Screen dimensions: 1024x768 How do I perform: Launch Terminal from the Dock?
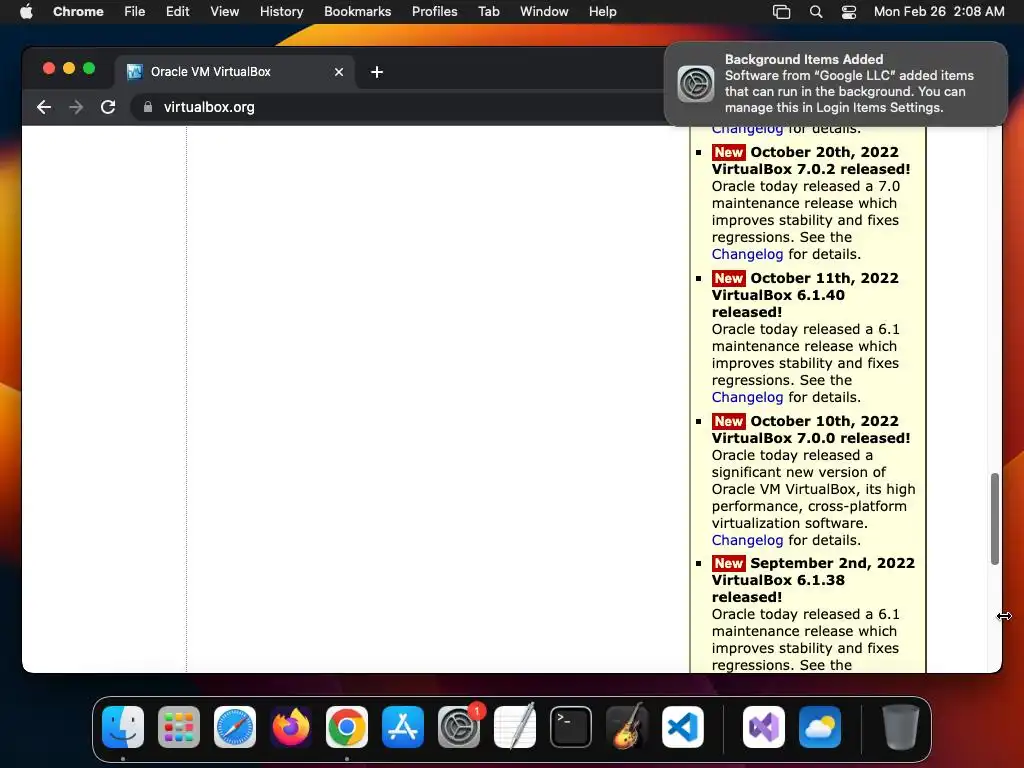(x=571, y=726)
